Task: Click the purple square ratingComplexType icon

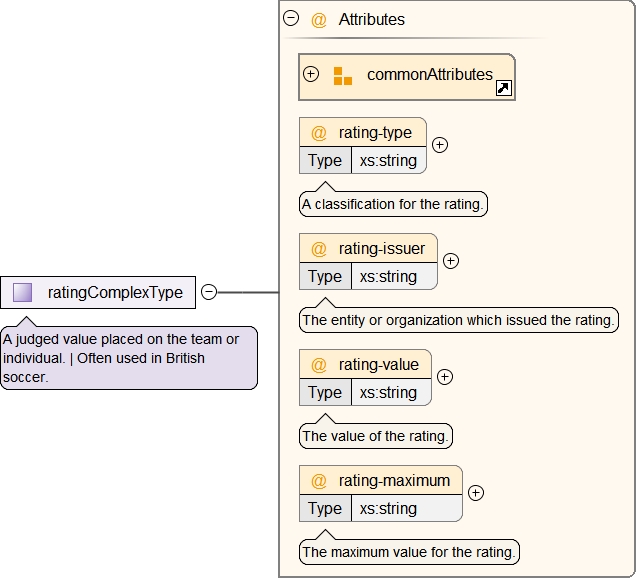Action: click(x=22, y=292)
